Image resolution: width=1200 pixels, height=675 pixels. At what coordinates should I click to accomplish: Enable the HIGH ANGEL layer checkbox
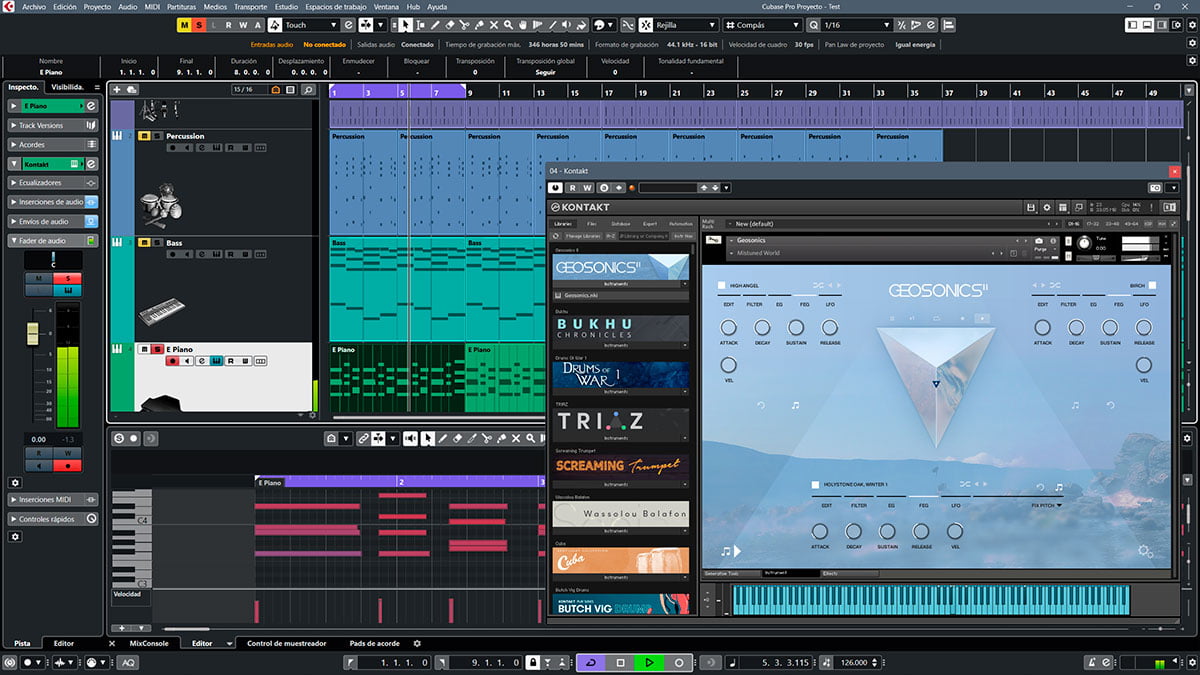[x=722, y=285]
